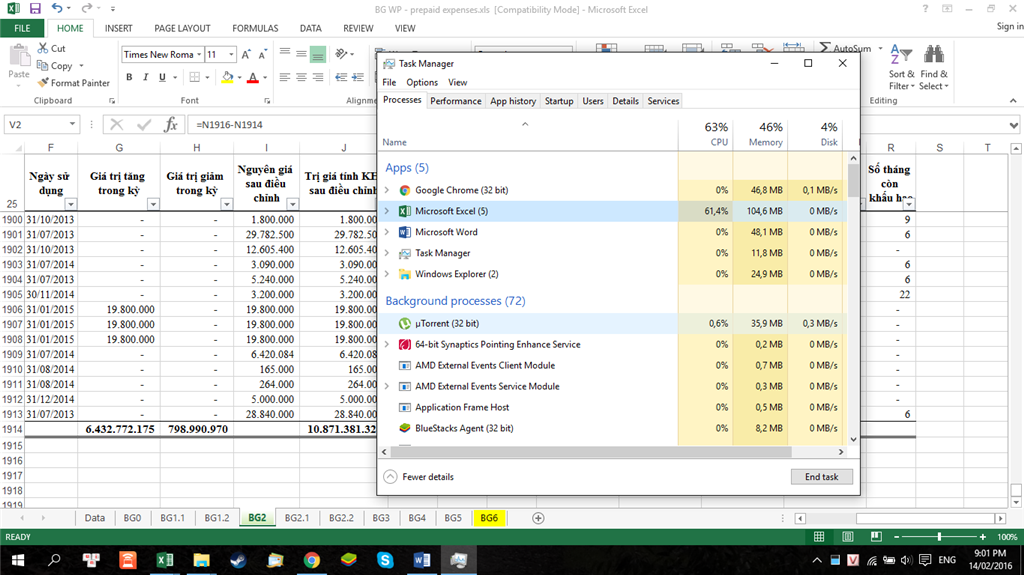Viewport: 1024px width, 575px height.
Task: Click the End task button
Action: [822, 477]
